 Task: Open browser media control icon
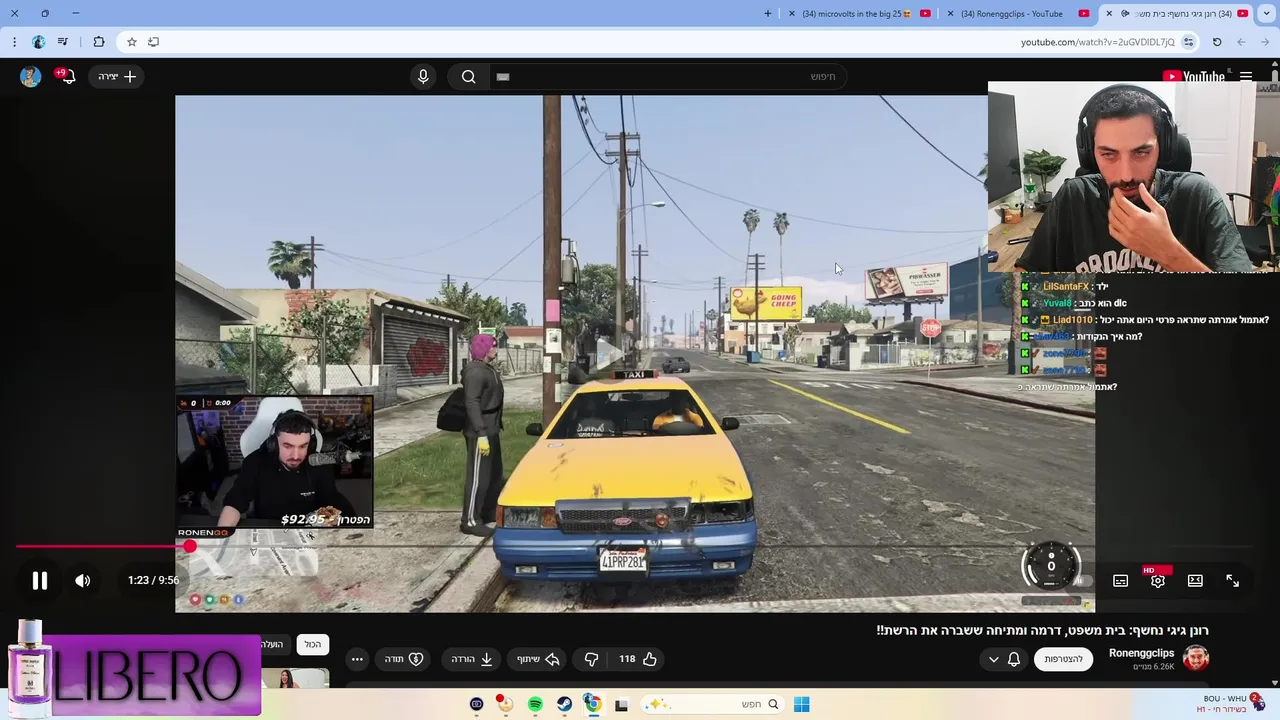pyautogui.click(x=63, y=42)
